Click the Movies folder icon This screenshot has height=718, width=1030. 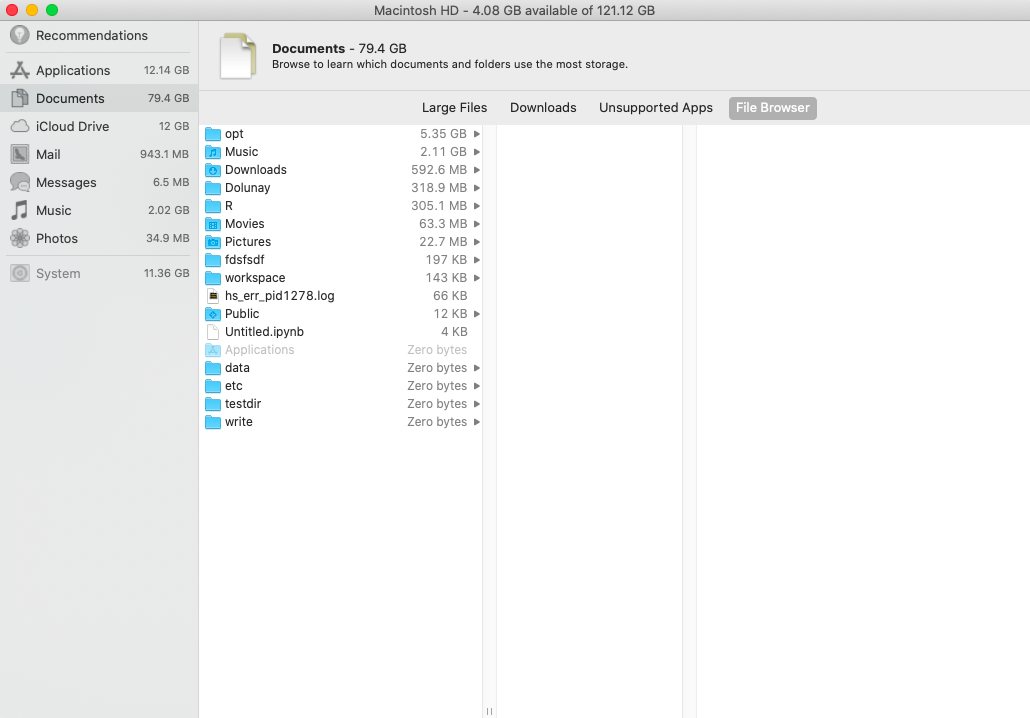point(213,224)
